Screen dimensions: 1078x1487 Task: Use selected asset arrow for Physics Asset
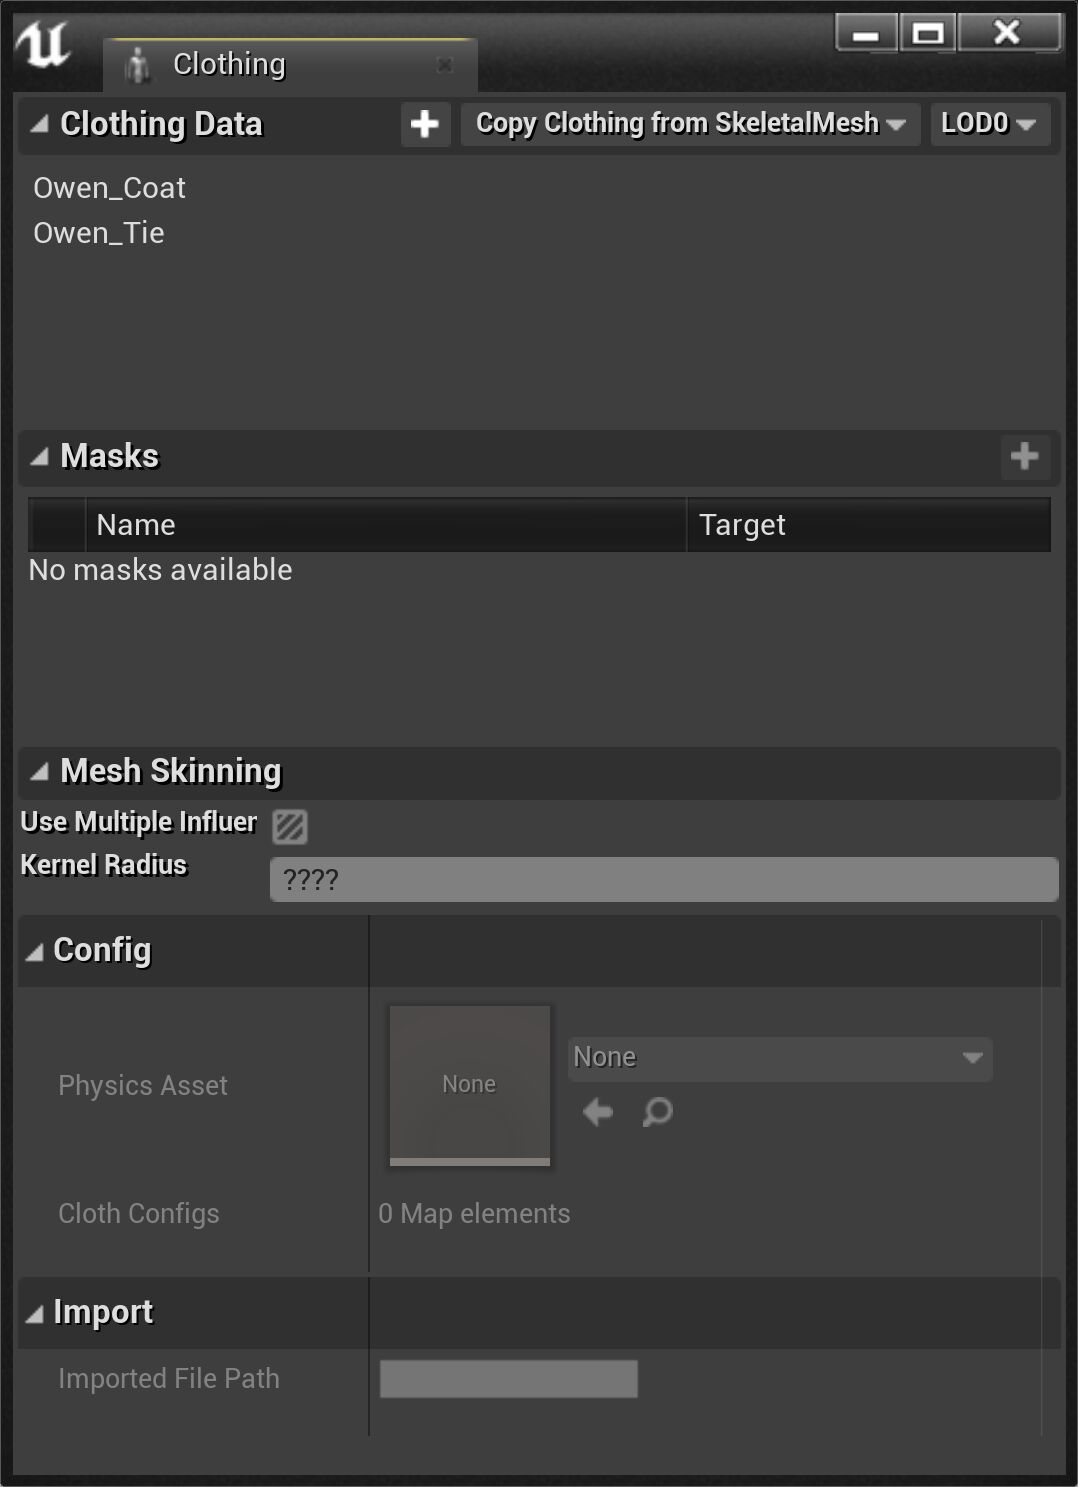tap(598, 1112)
